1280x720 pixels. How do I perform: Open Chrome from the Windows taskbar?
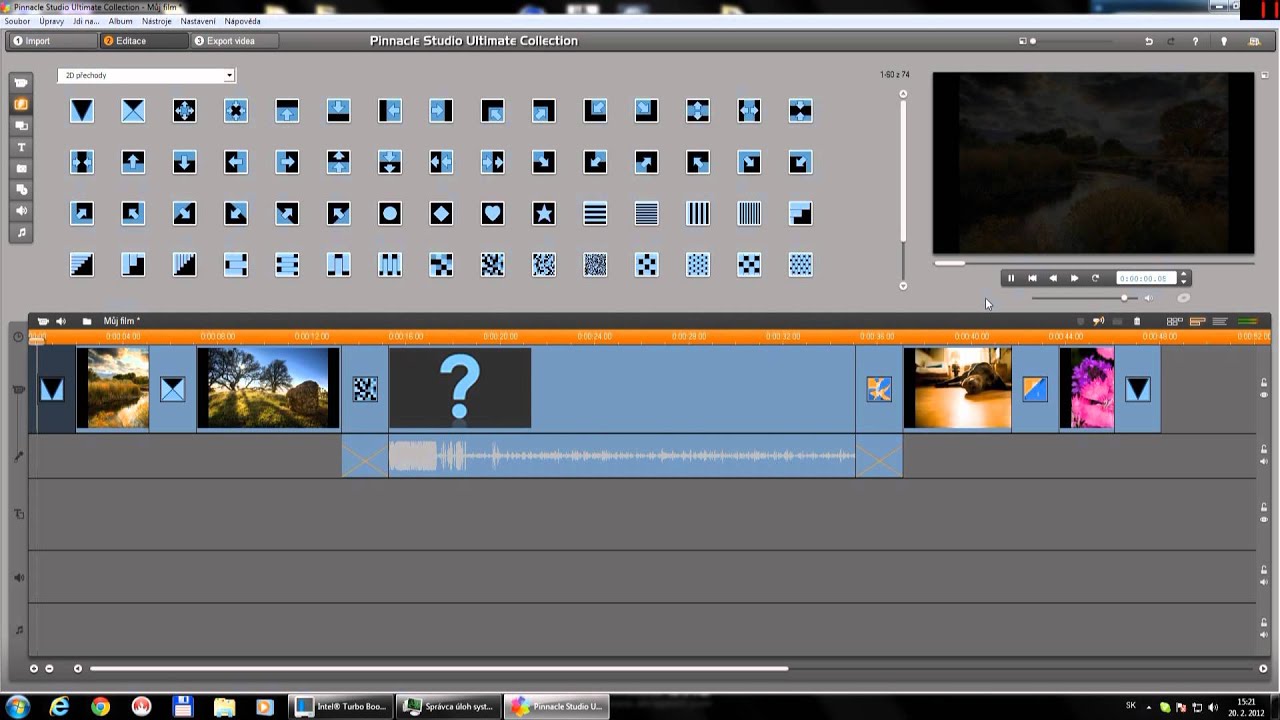[x=100, y=707]
